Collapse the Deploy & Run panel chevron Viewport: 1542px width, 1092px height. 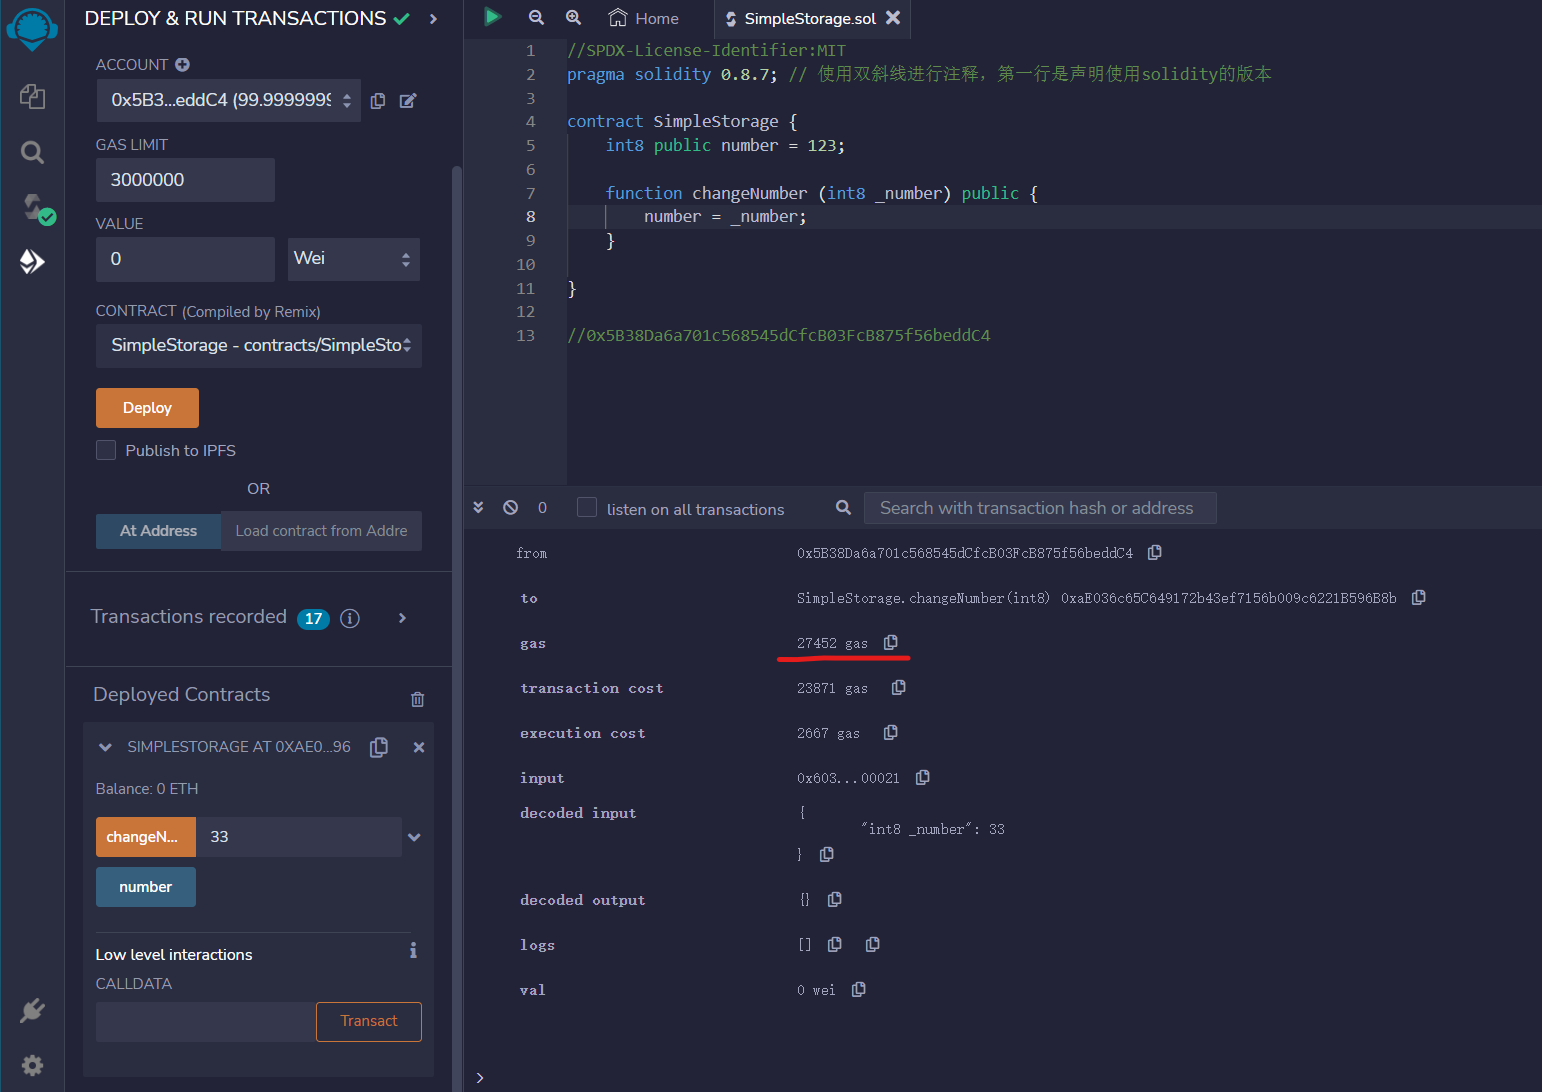click(433, 19)
